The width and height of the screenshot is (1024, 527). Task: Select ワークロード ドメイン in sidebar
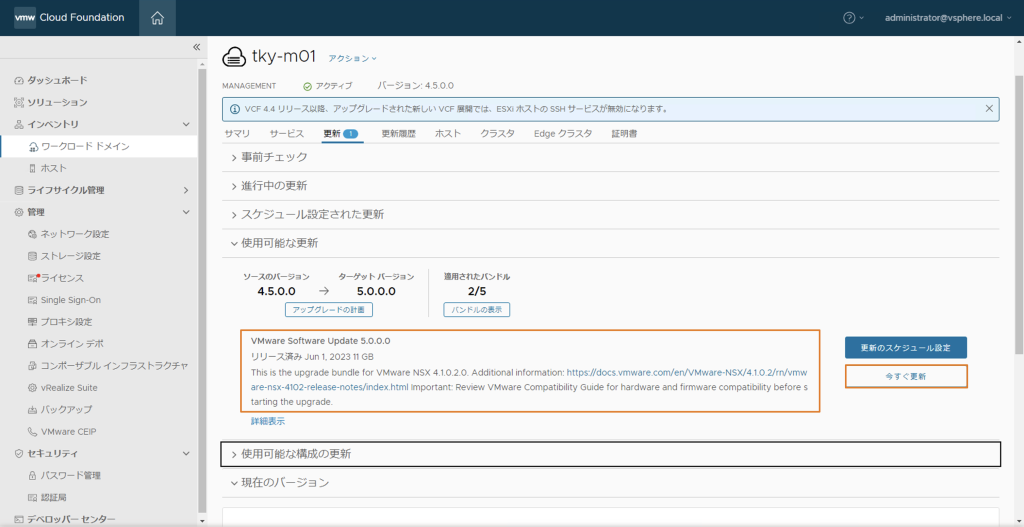click(85, 146)
